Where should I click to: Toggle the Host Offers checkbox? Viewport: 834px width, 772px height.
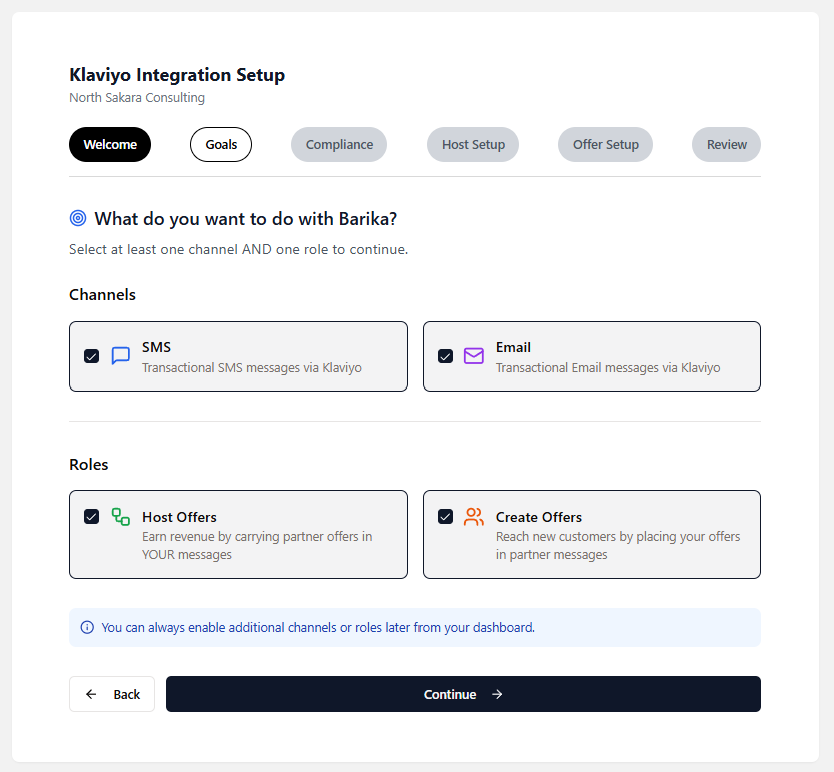[x=92, y=517]
